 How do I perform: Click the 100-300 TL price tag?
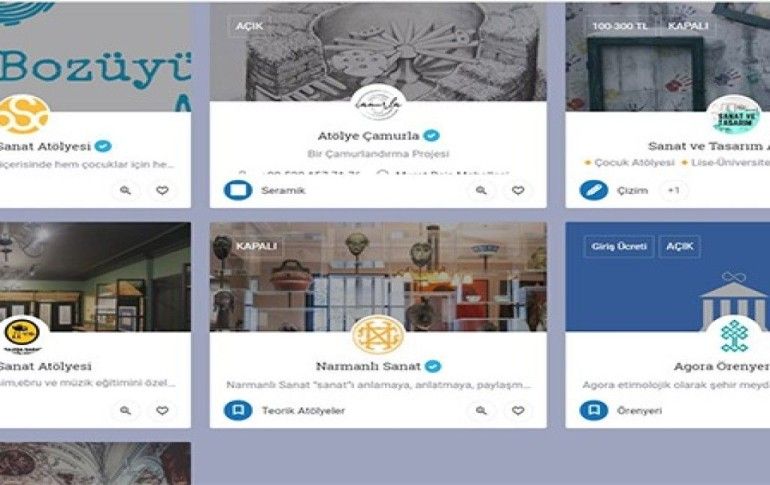point(620,26)
